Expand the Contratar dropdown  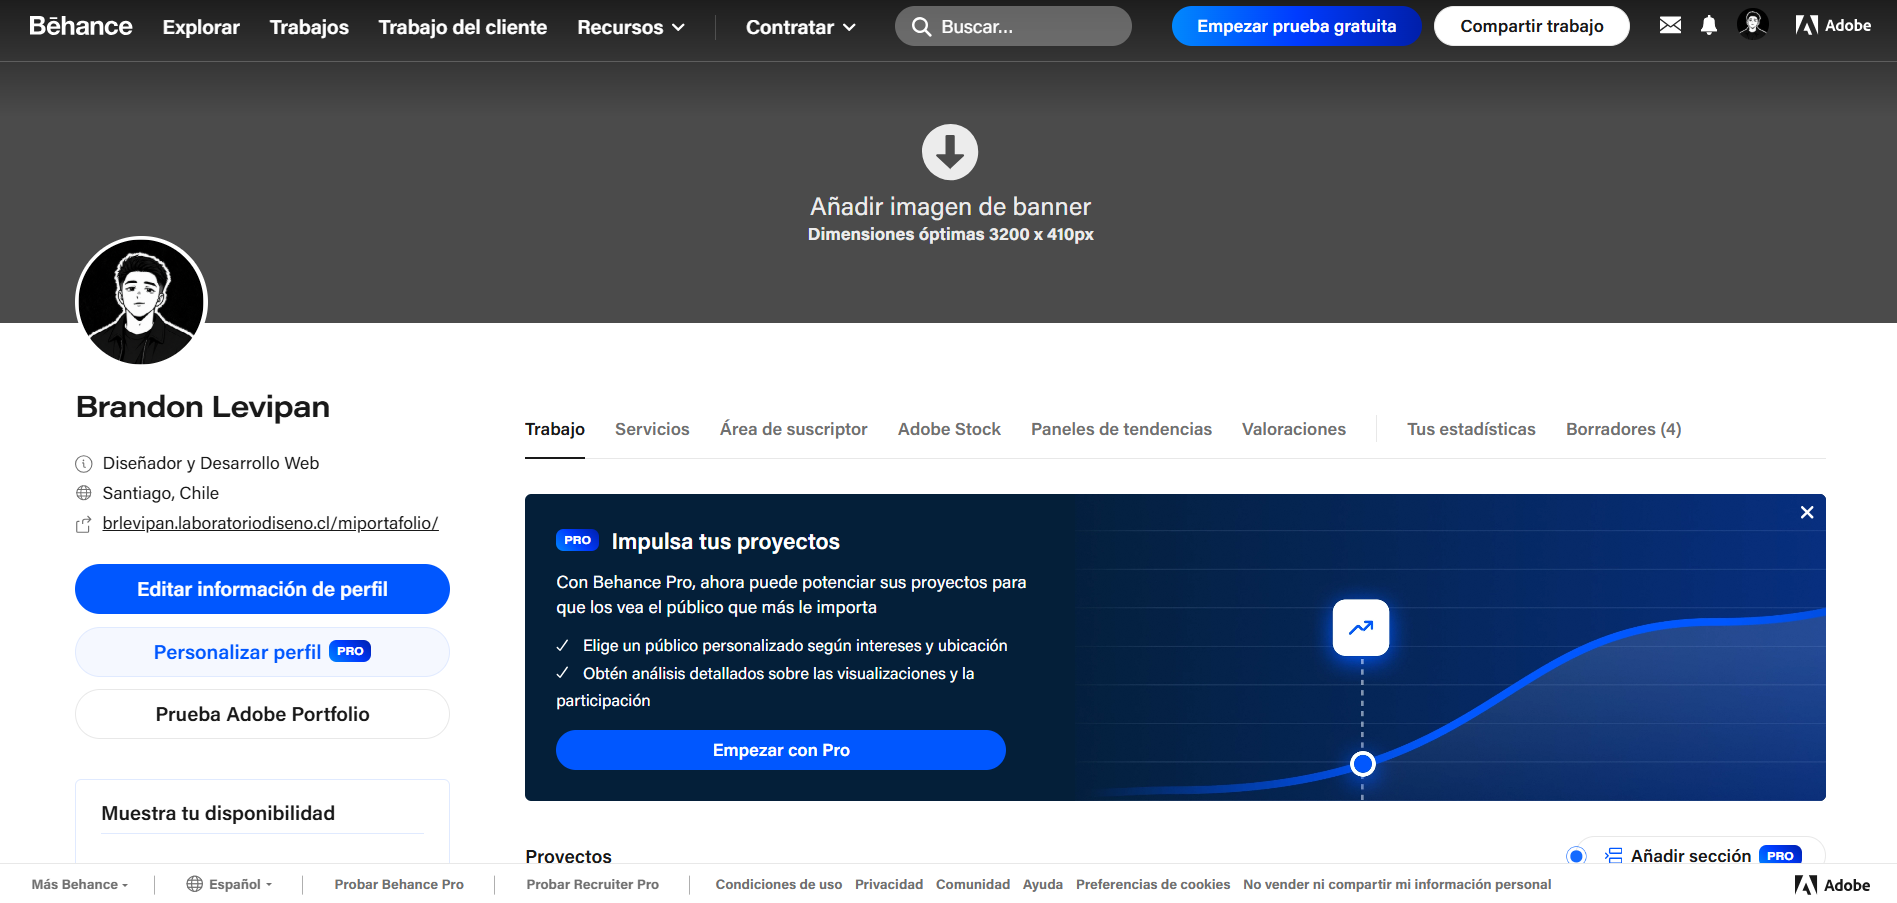pyautogui.click(x=801, y=27)
